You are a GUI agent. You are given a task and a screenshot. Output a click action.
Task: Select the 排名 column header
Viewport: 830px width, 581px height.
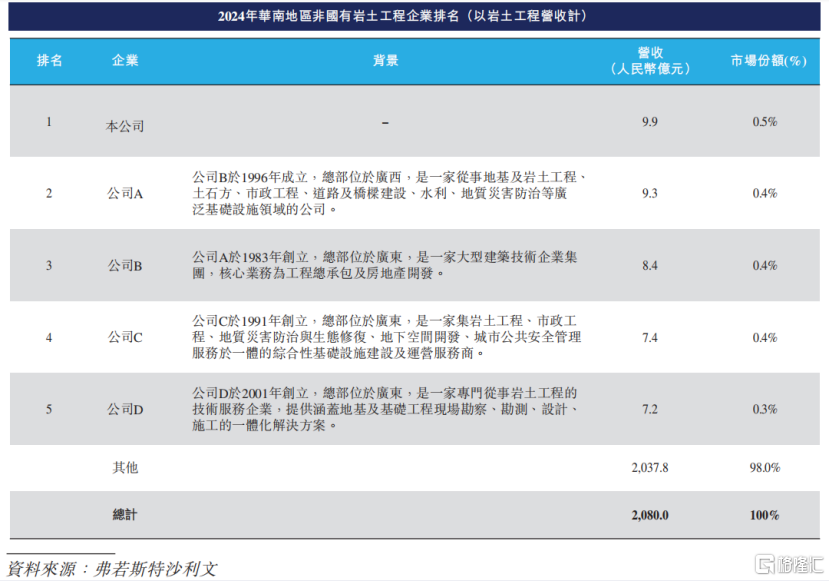50,60
